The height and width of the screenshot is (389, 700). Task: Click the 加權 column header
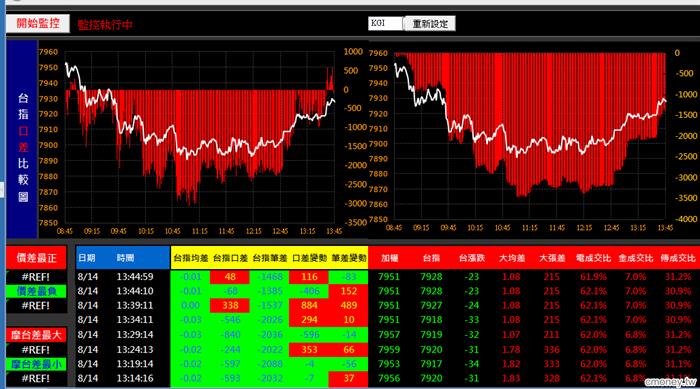coord(389,258)
